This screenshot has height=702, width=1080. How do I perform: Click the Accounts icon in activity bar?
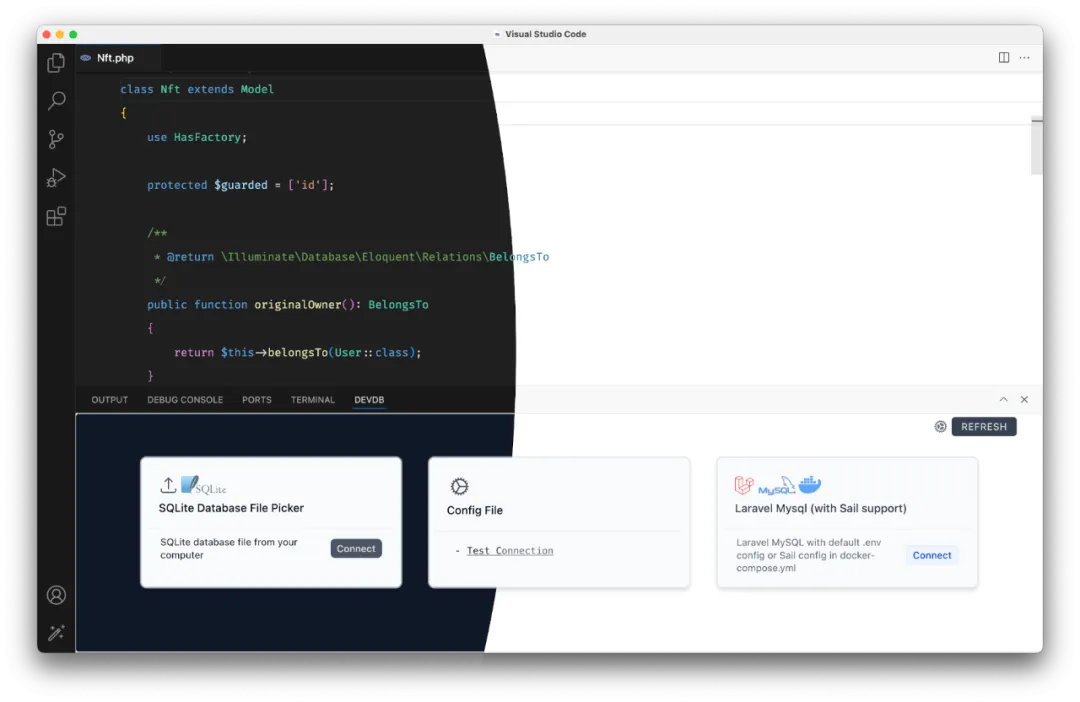click(x=56, y=595)
